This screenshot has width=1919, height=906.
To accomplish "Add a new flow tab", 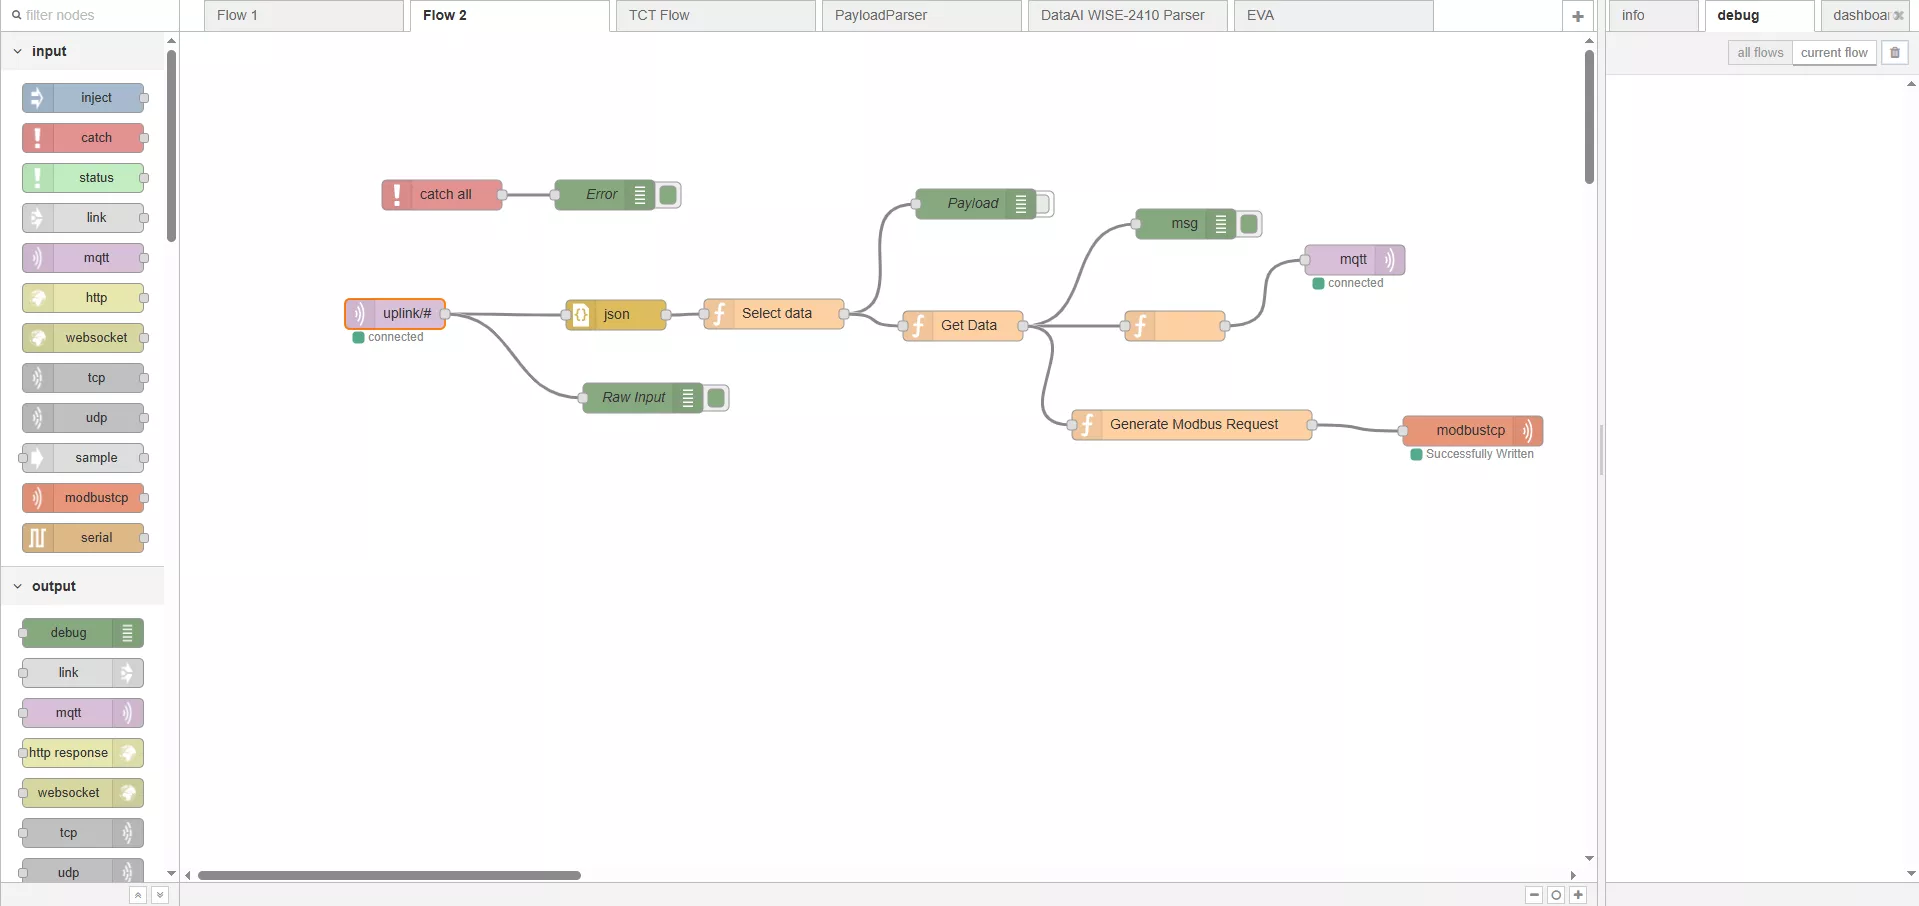I will click(x=1578, y=16).
